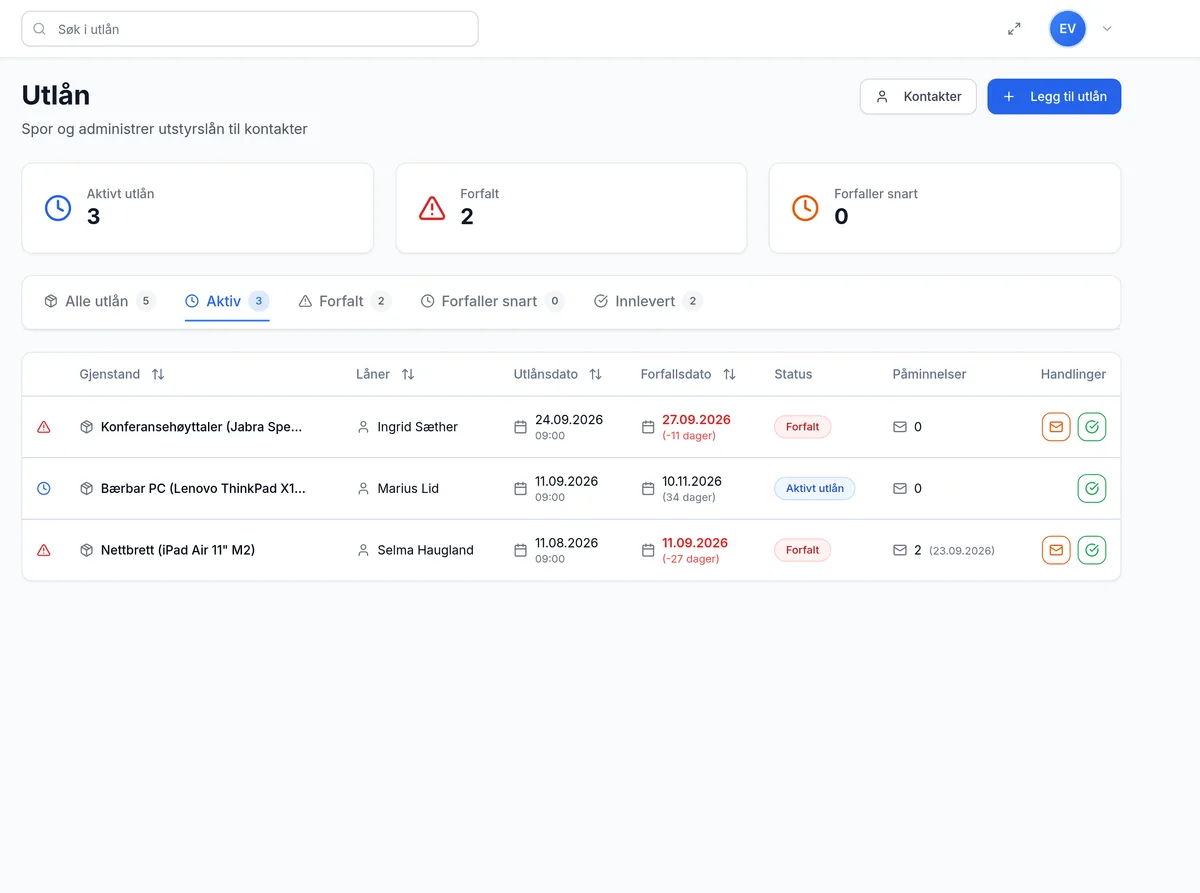Click the blue clock icon in Aktivt utlån card

coord(58,208)
